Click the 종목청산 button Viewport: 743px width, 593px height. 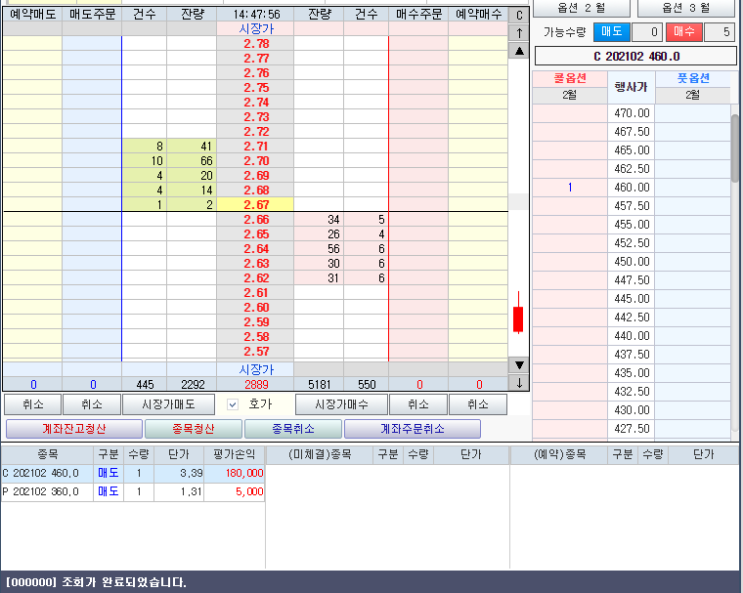tap(193, 429)
